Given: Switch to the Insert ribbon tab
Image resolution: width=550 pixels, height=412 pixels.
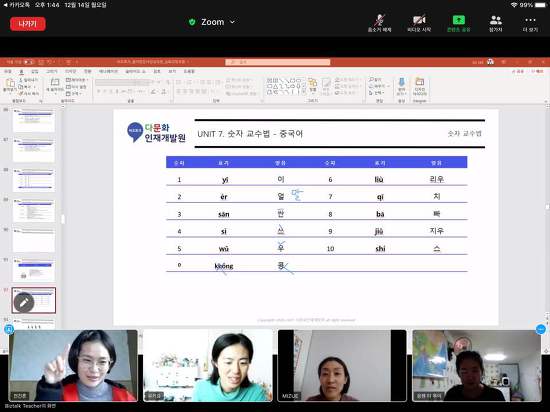Looking at the screenshot, I should (x=34, y=71).
